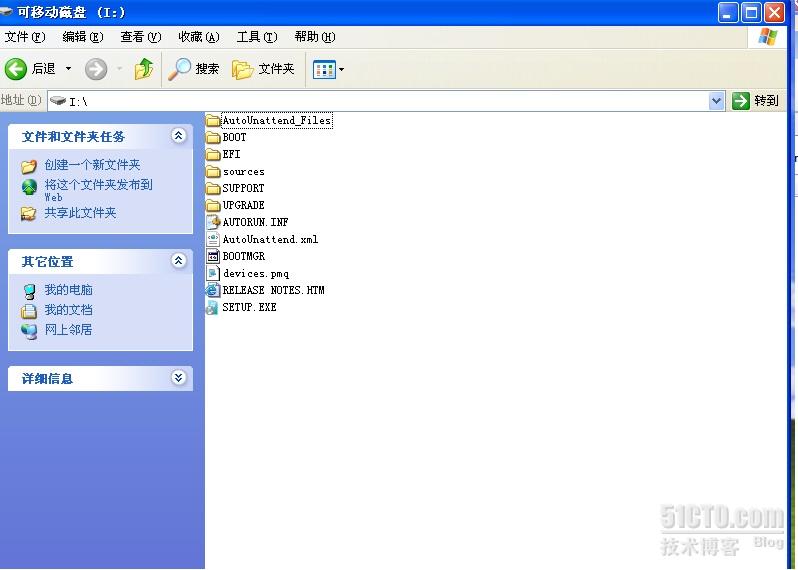Select the file name RELEASE NOTES.HTM

pos(273,290)
